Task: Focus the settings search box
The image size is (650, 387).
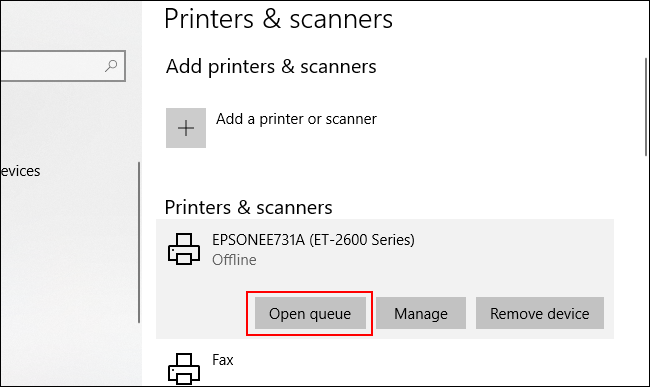Action: [x=63, y=66]
